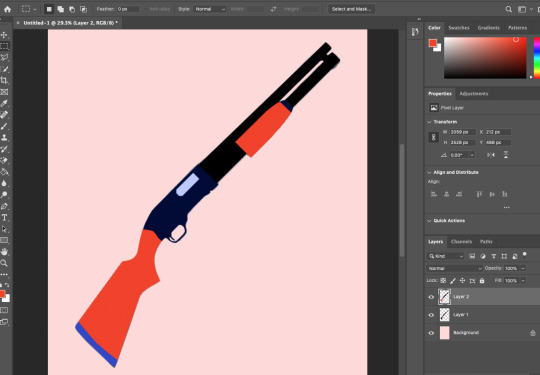Hide Layer 2 with its eye icon
The width and height of the screenshot is (540, 375).
[431, 297]
